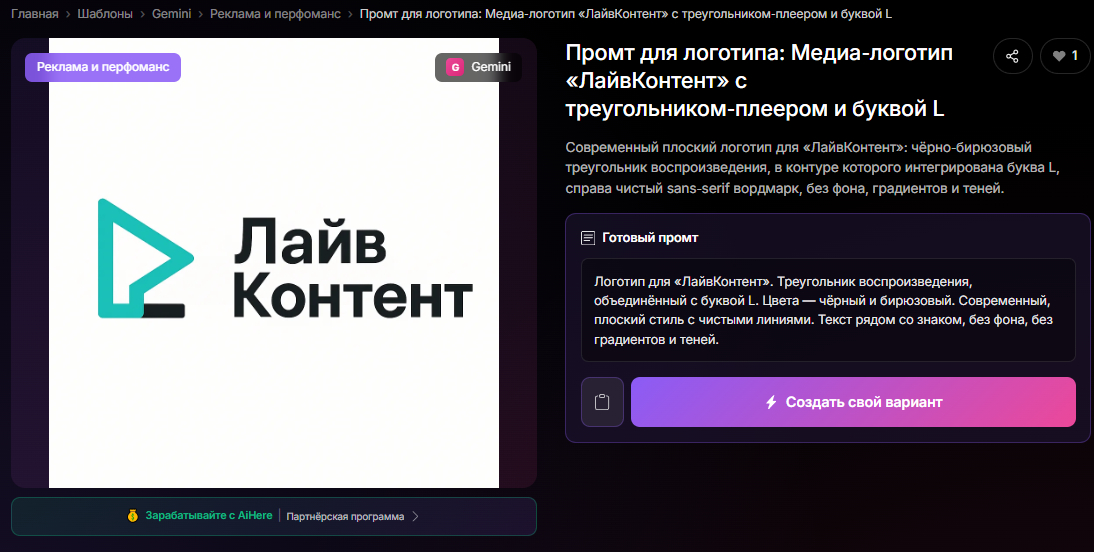
Task: Copy the prompt with the clipboard icon
Action: pyautogui.click(x=602, y=402)
